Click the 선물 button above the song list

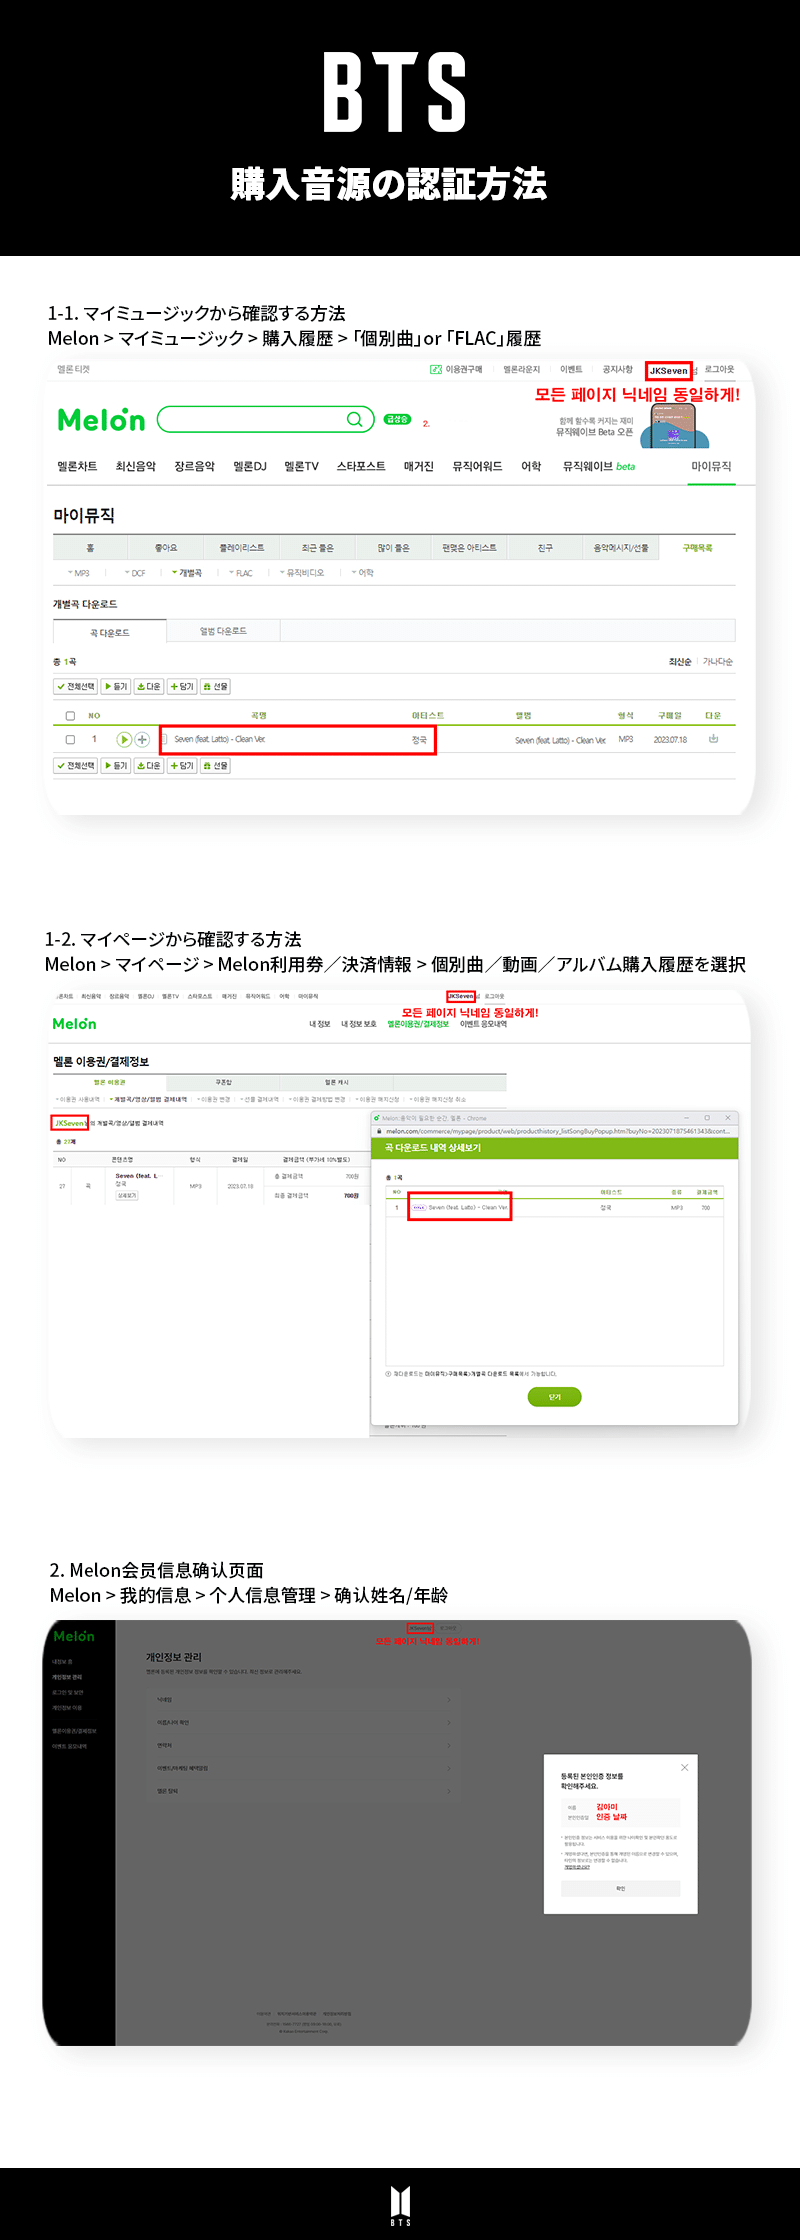(215, 687)
